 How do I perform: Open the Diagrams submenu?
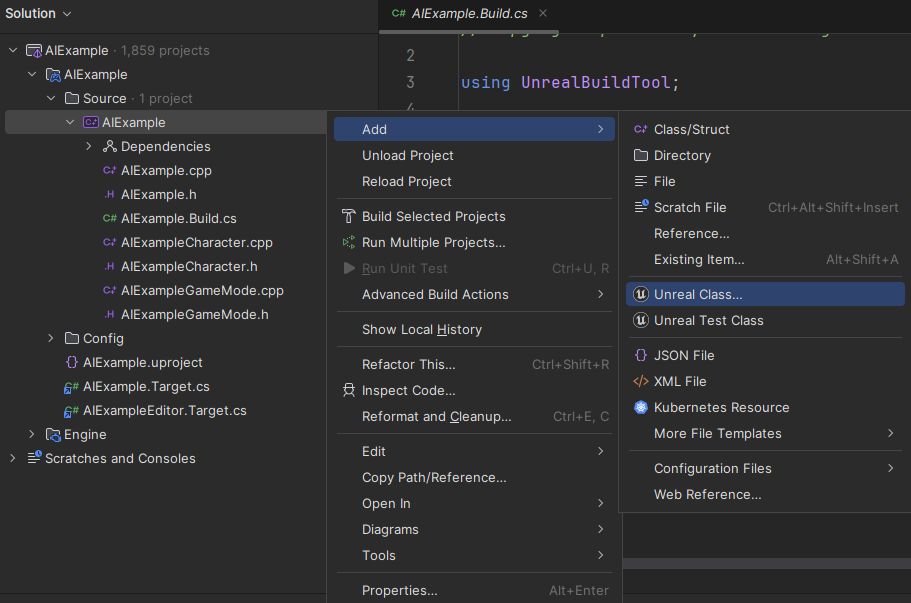coord(474,529)
